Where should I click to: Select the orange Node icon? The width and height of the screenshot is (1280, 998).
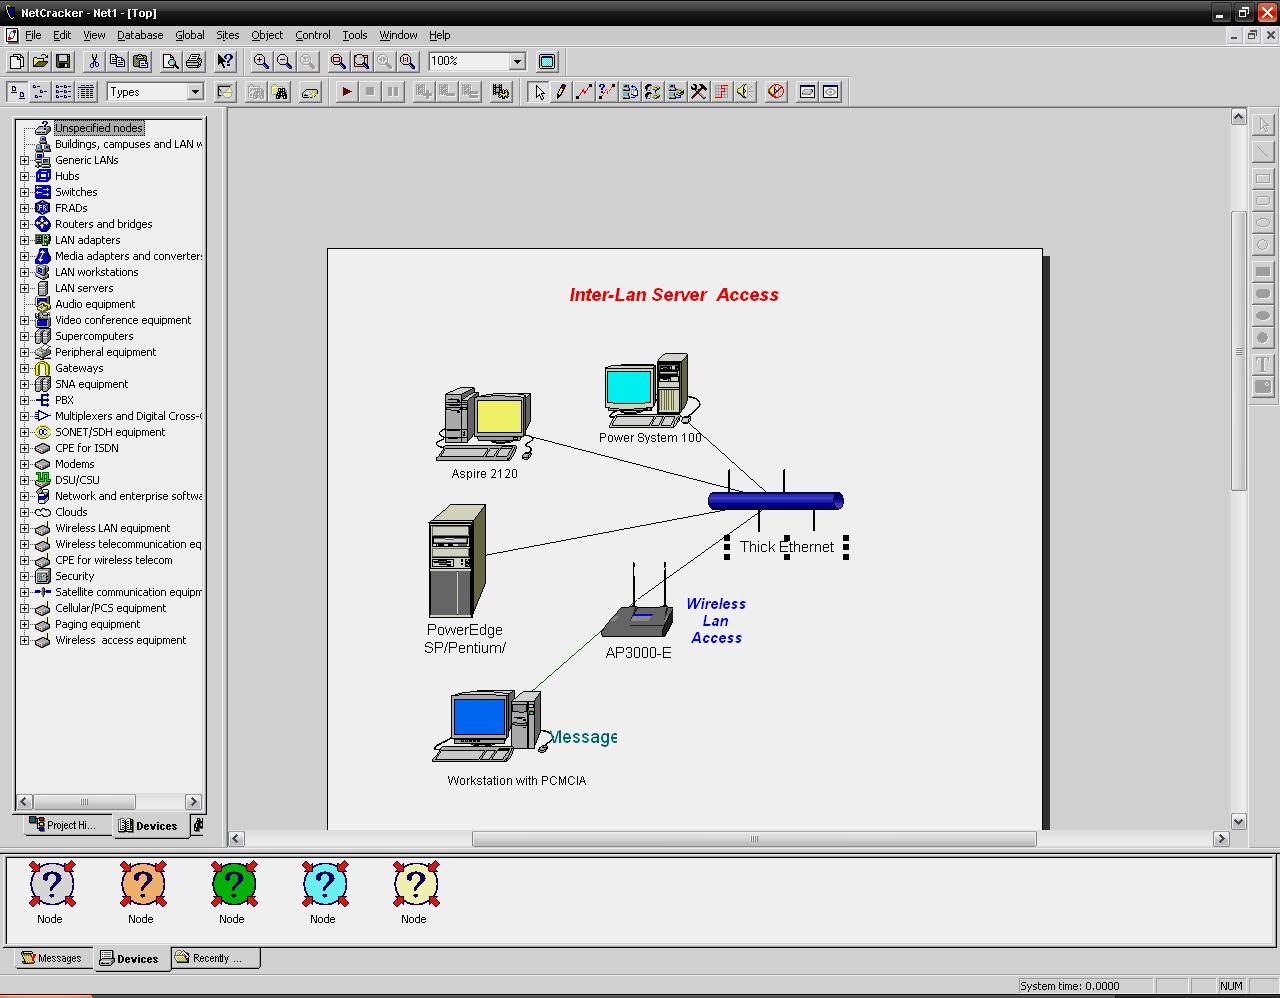click(x=142, y=885)
